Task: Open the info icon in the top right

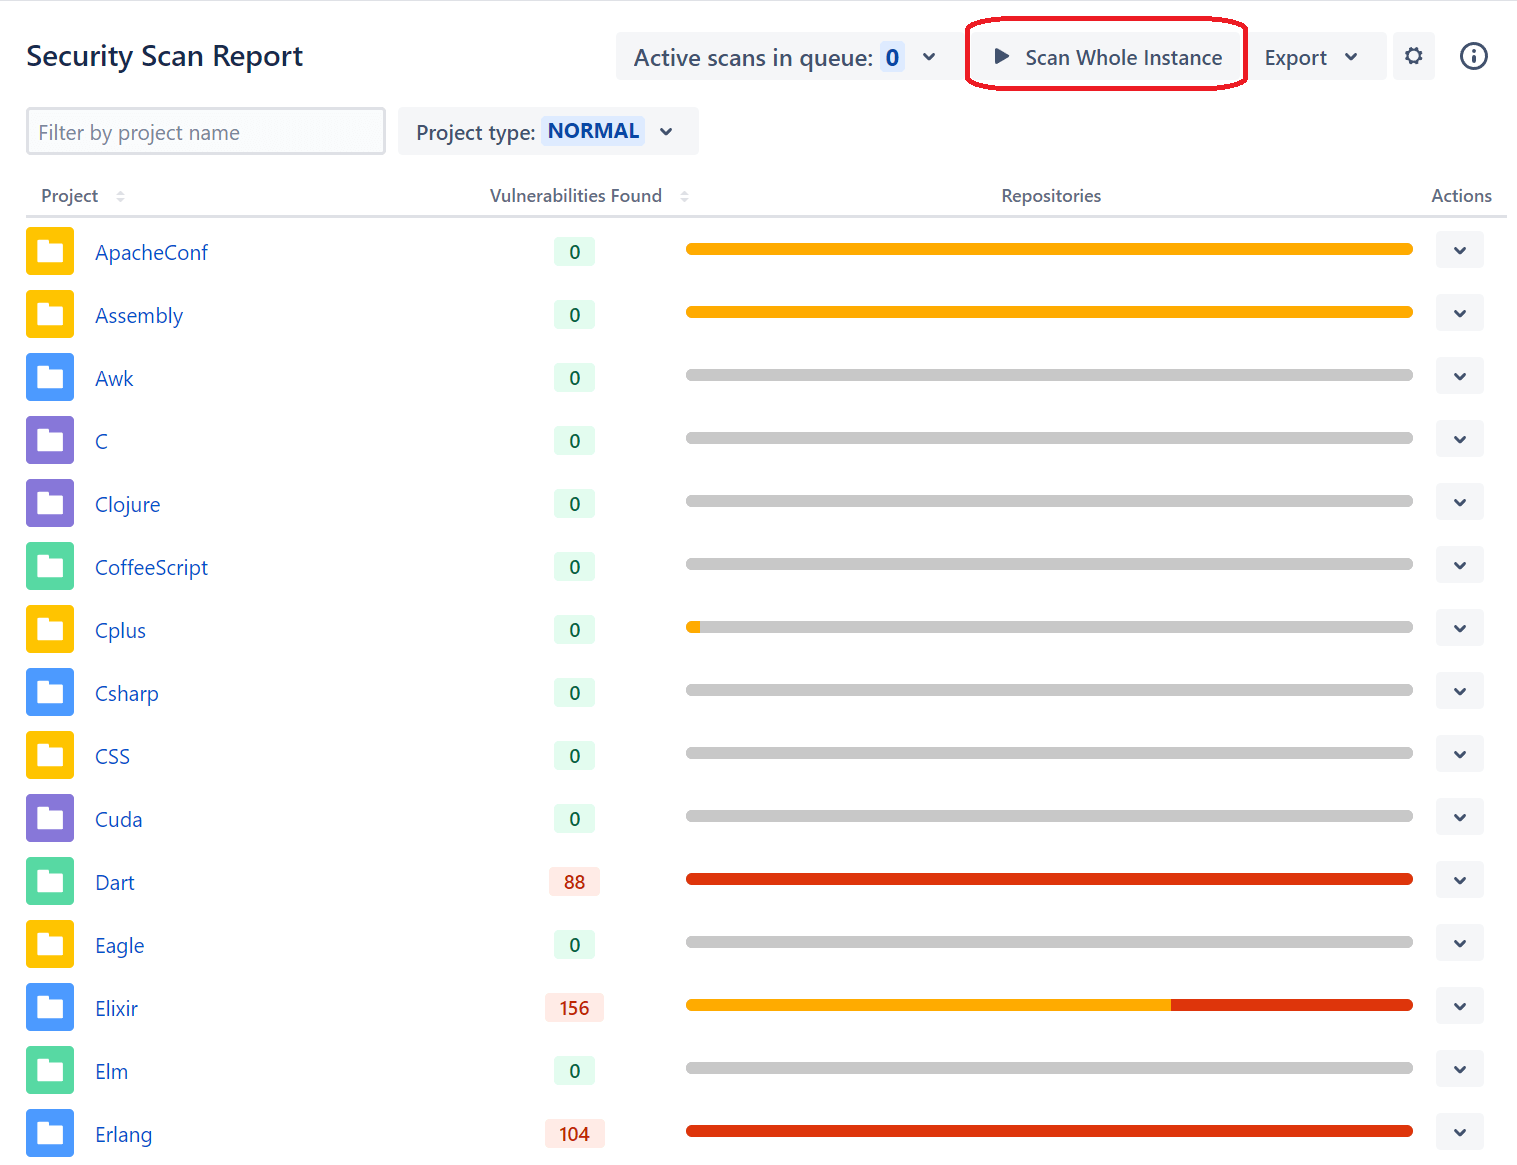Action: (1473, 56)
